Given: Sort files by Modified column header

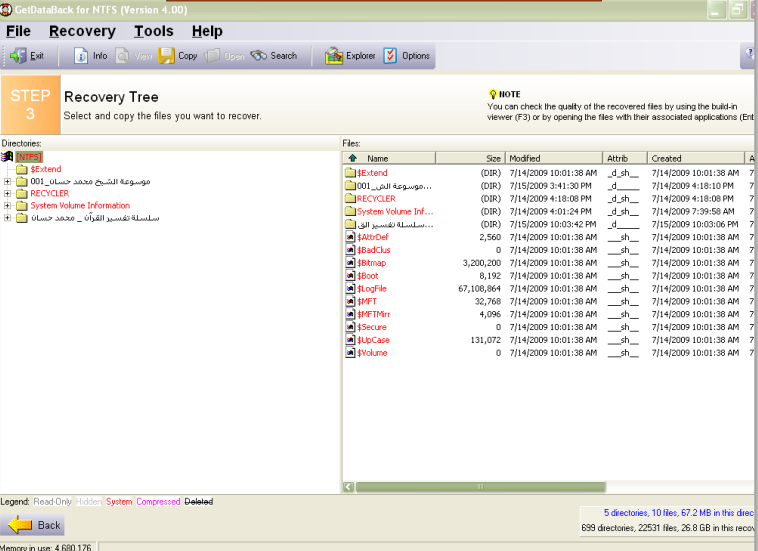Looking at the screenshot, I should (554, 158).
